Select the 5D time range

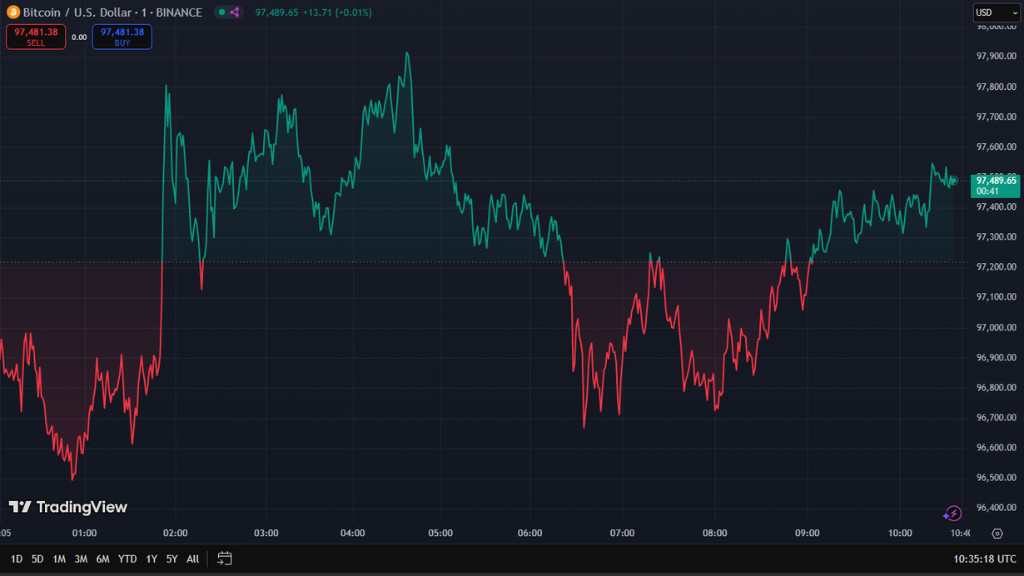click(37, 558)
